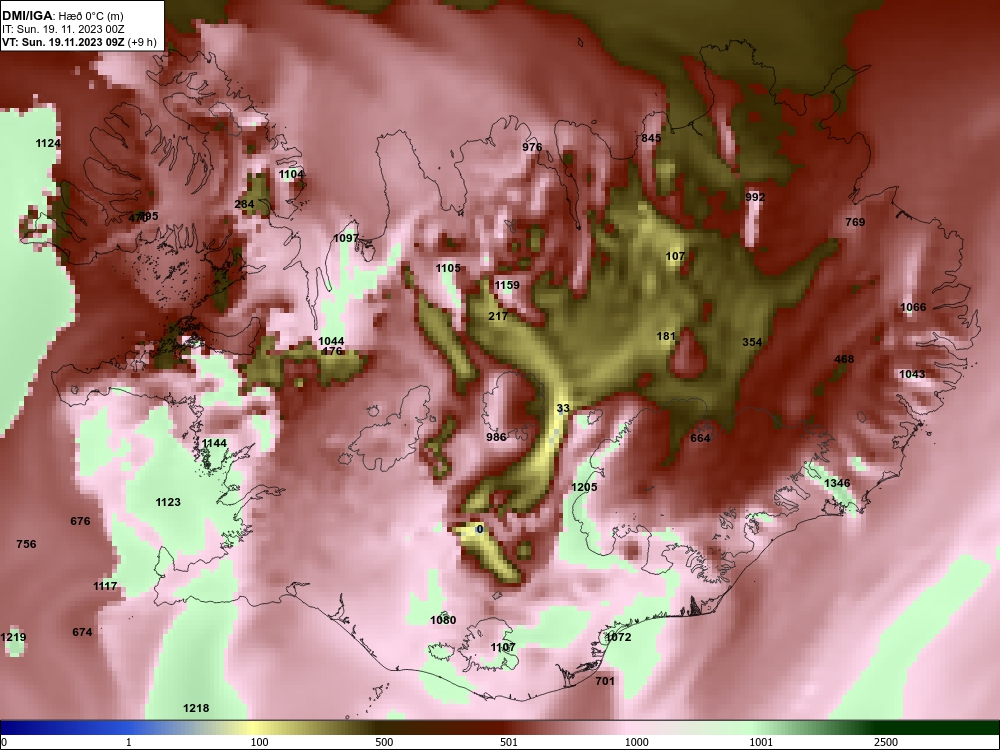
Task: Click the map value 217
Action: click(x=498, y=316)
